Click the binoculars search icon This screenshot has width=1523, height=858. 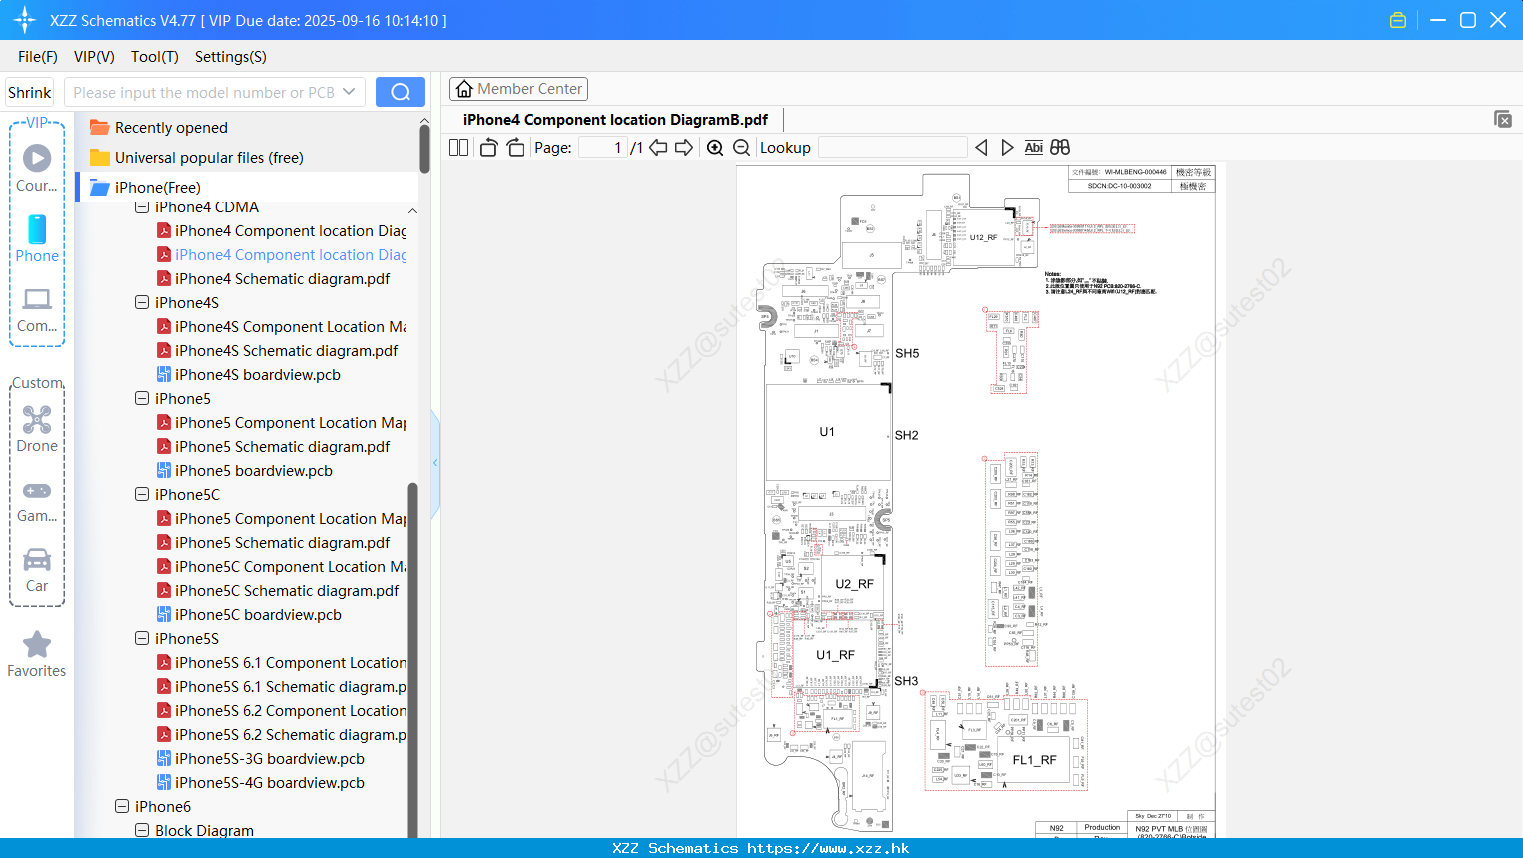1060,148
